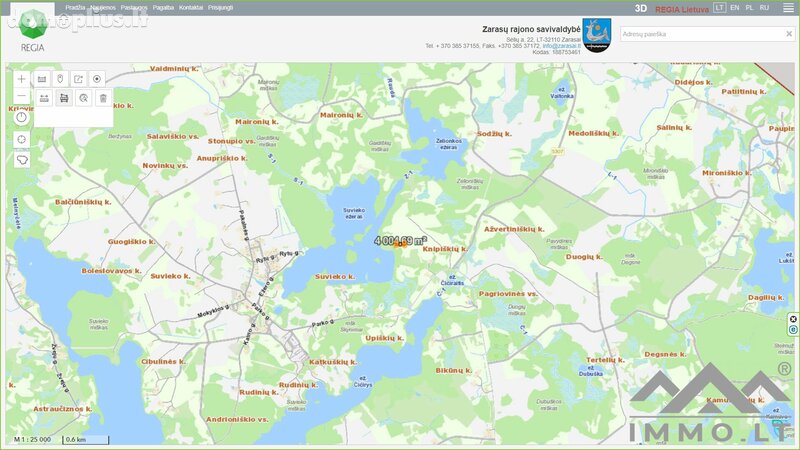Screen dimensions: 800x450
Task: Click Prisijungti to log in
Action: click(220, 8)
